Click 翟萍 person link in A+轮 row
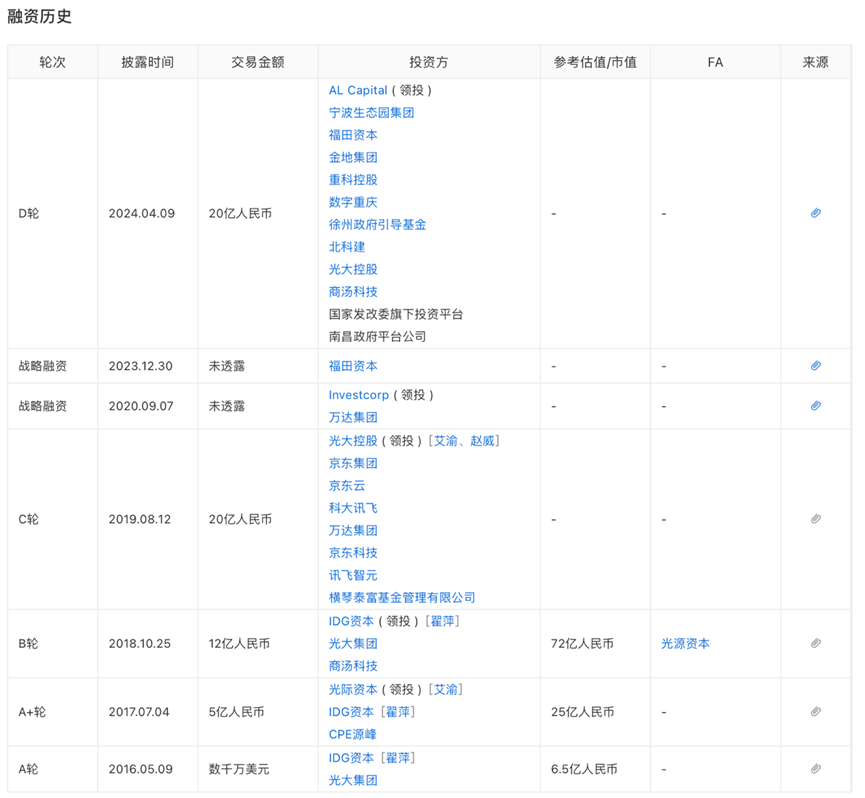This screenshot has height=798, width=865. point(398,712)
